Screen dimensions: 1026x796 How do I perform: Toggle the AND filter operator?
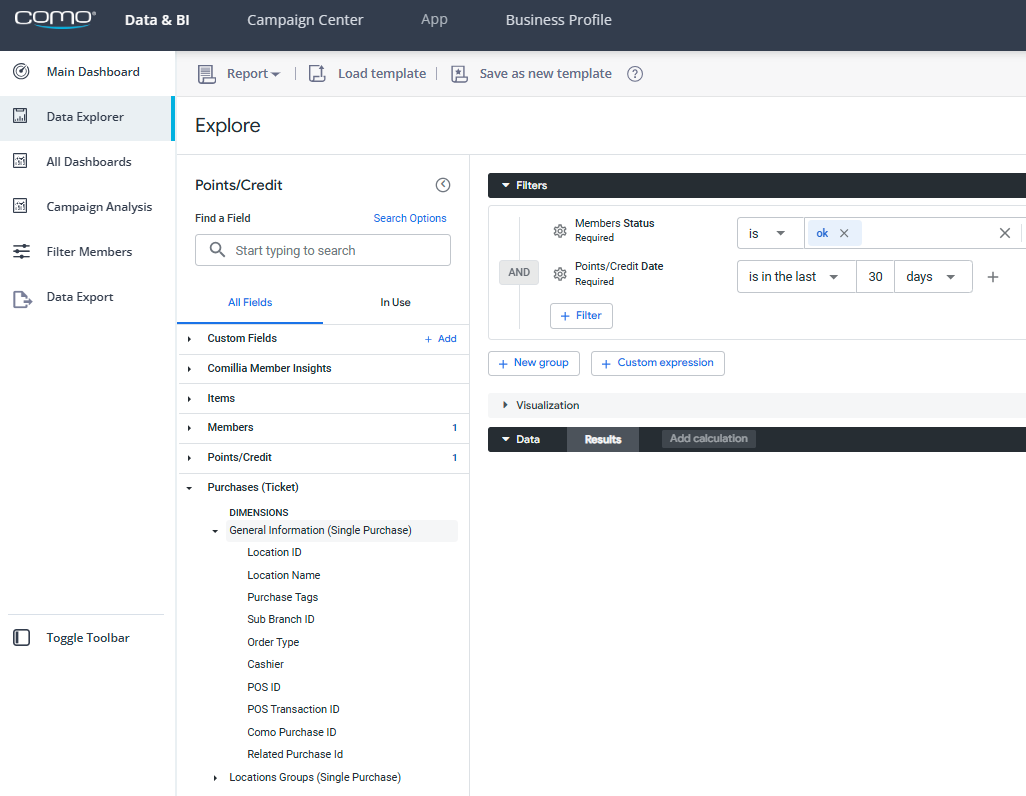coord(519,272)
